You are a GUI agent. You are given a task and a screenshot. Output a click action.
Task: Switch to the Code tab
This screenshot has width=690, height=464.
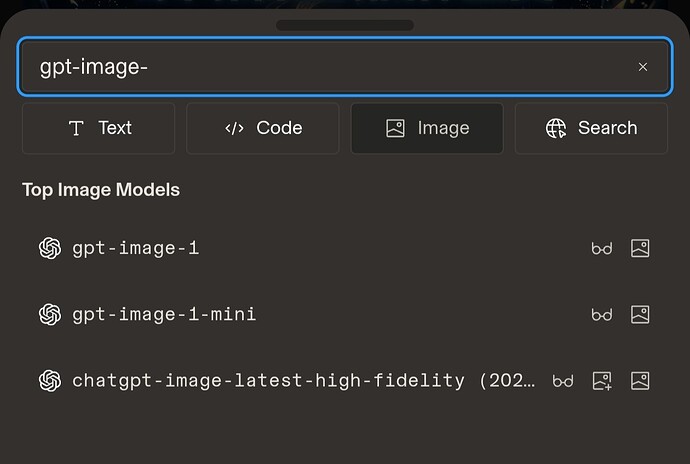tap(263, 128)
